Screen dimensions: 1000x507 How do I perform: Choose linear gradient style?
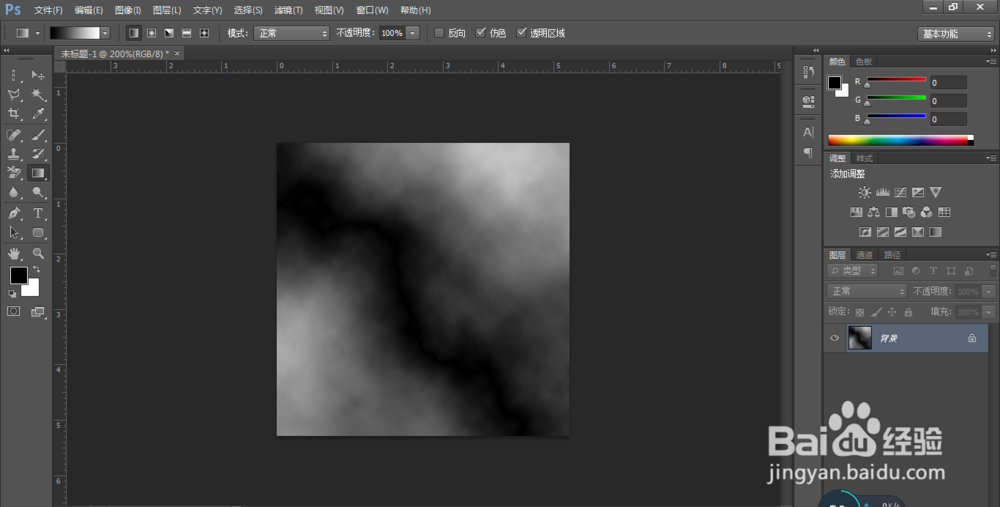(133, 33)
